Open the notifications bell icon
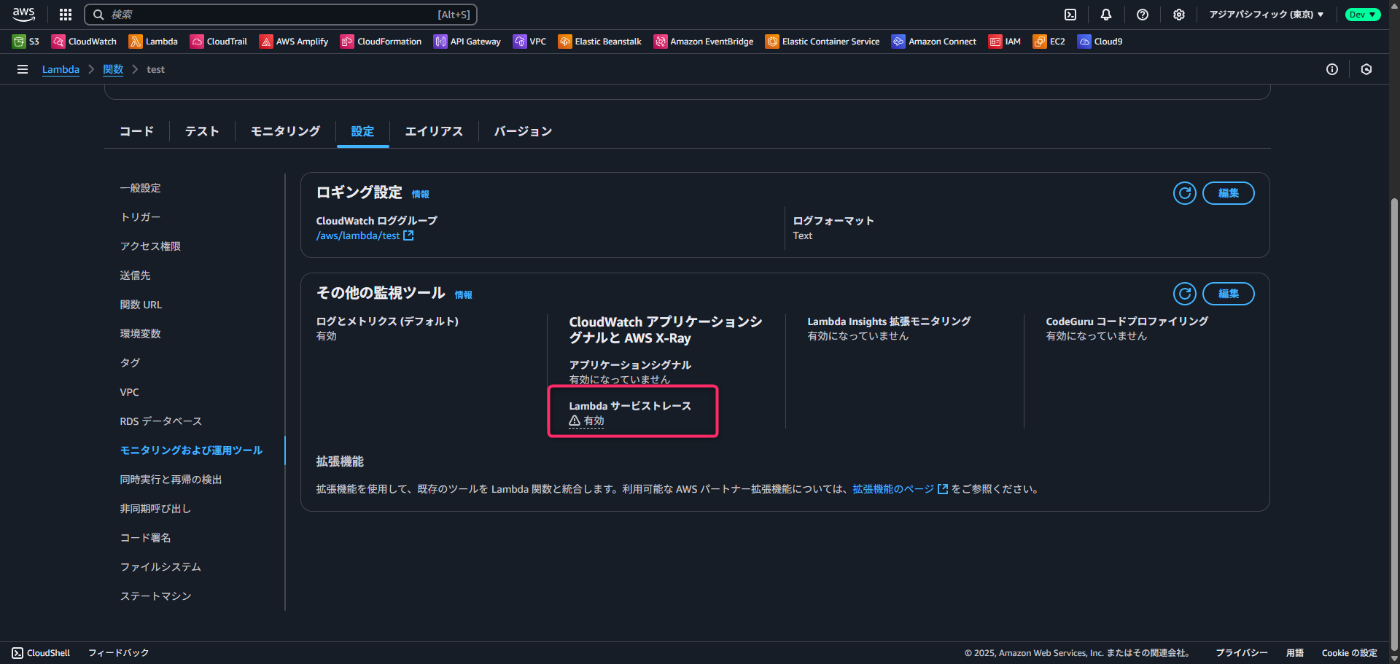1400x664 pixels. point(1106,15)
